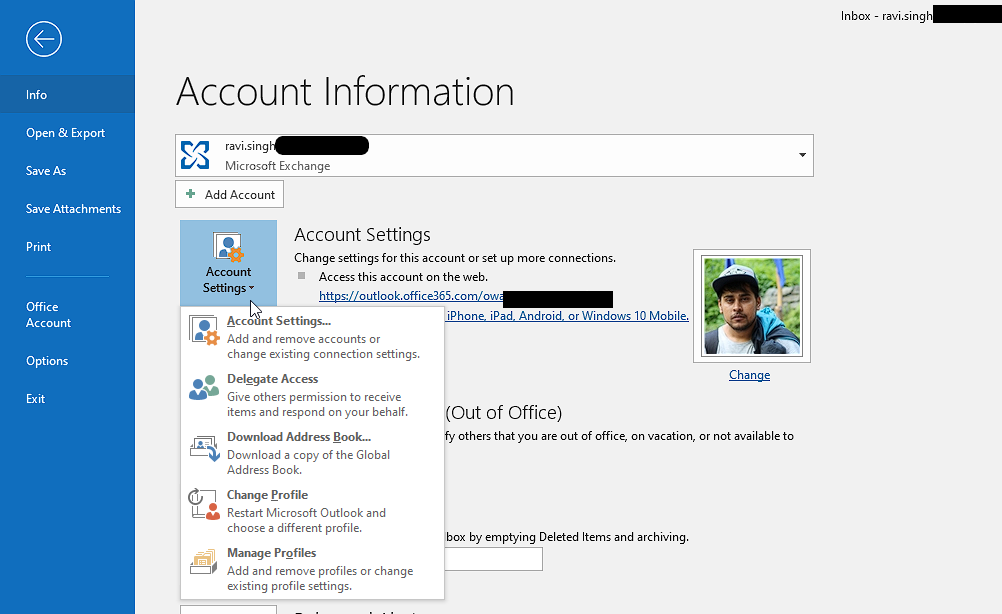The image size is (1002, 614).
Task: Choose Delegate Access from the menu
Action: coord(312,395)
